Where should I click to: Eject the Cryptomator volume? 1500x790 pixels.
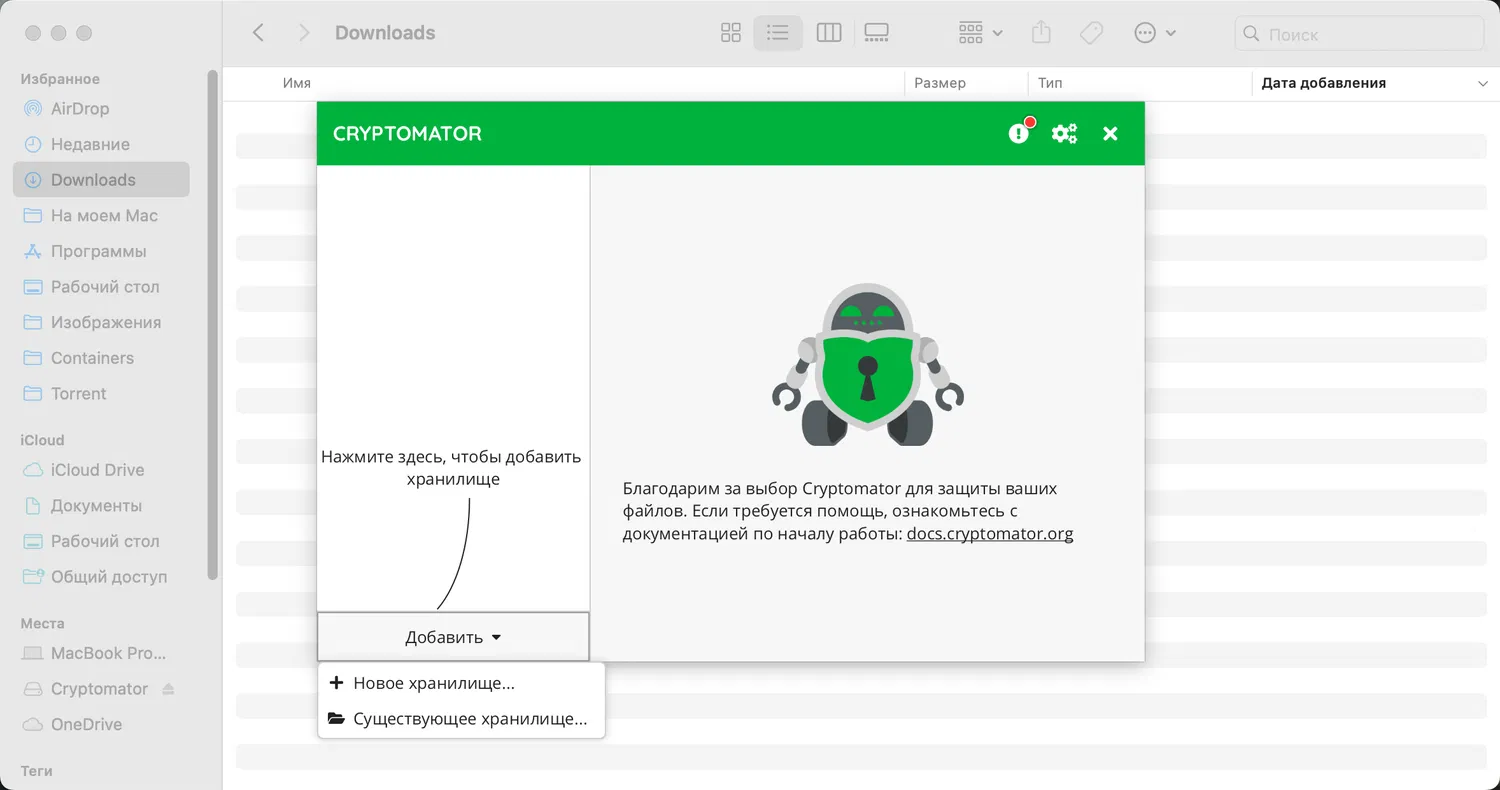click(x=168, y=689)
